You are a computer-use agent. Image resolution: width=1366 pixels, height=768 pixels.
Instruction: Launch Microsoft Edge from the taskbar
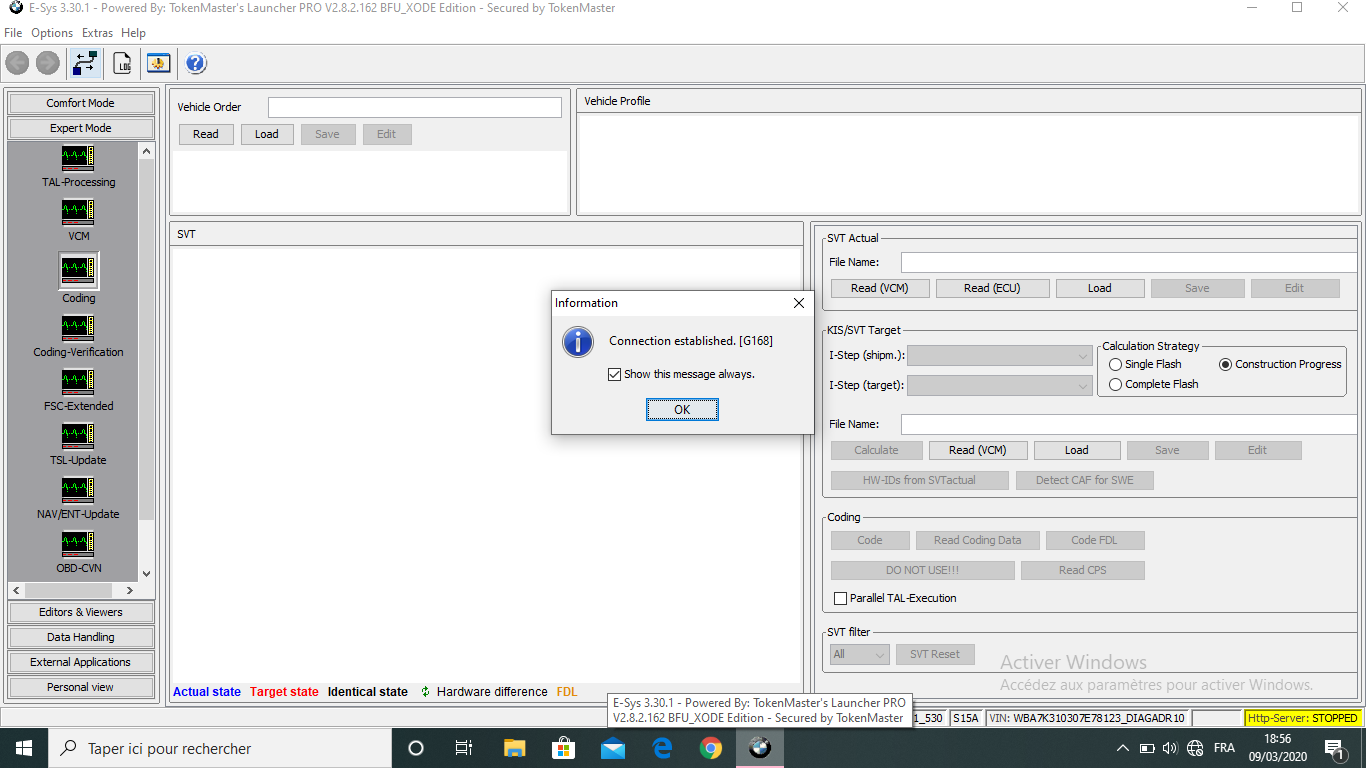(x=662, y=748)
